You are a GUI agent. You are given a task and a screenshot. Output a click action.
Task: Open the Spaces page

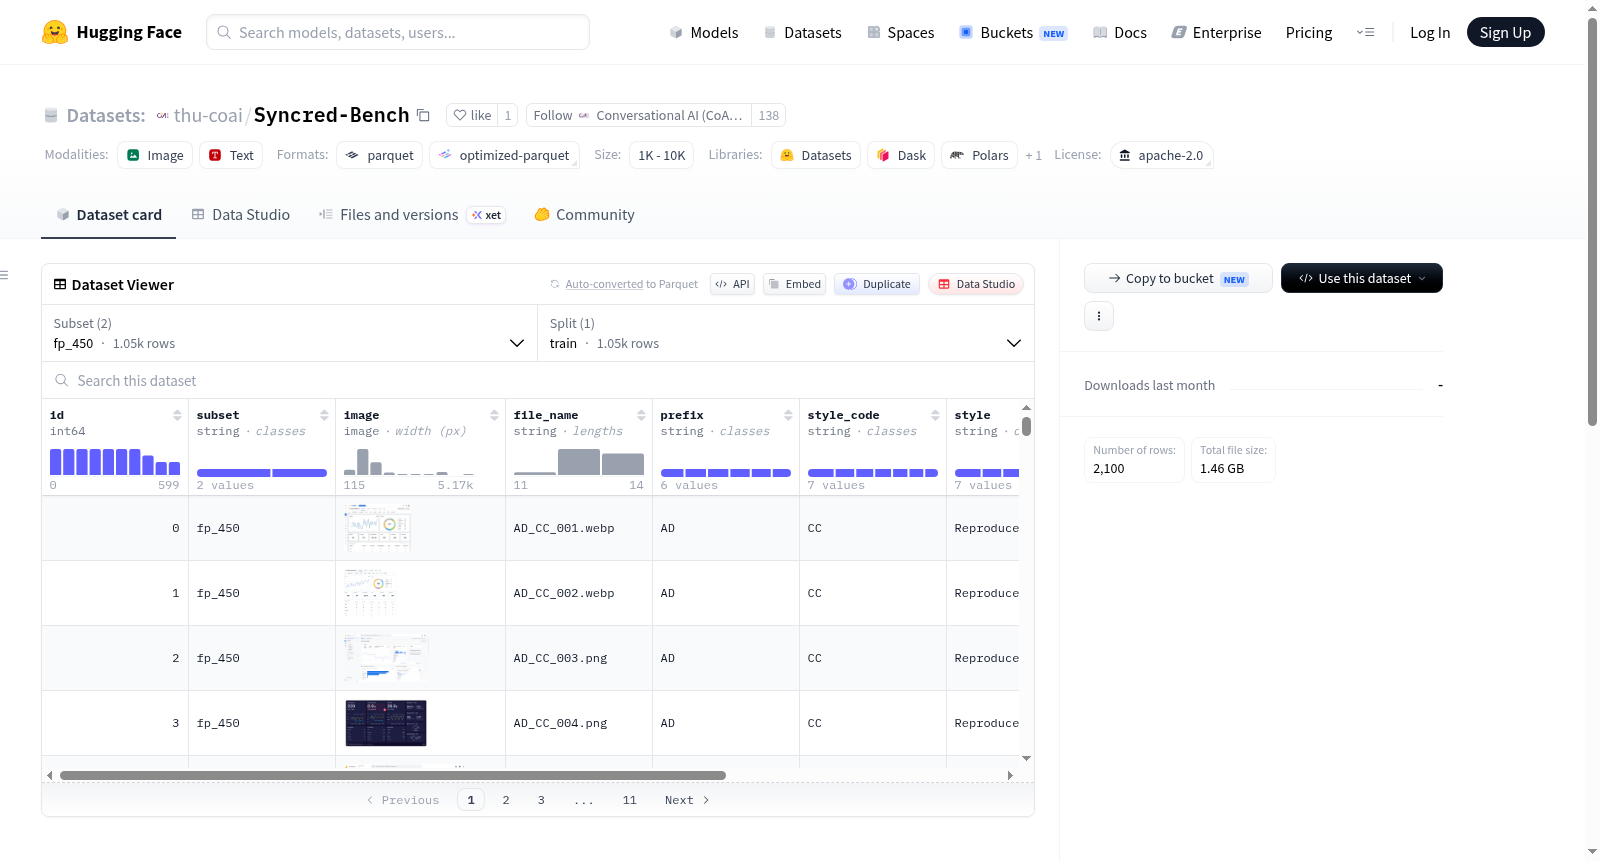(900, 32)
